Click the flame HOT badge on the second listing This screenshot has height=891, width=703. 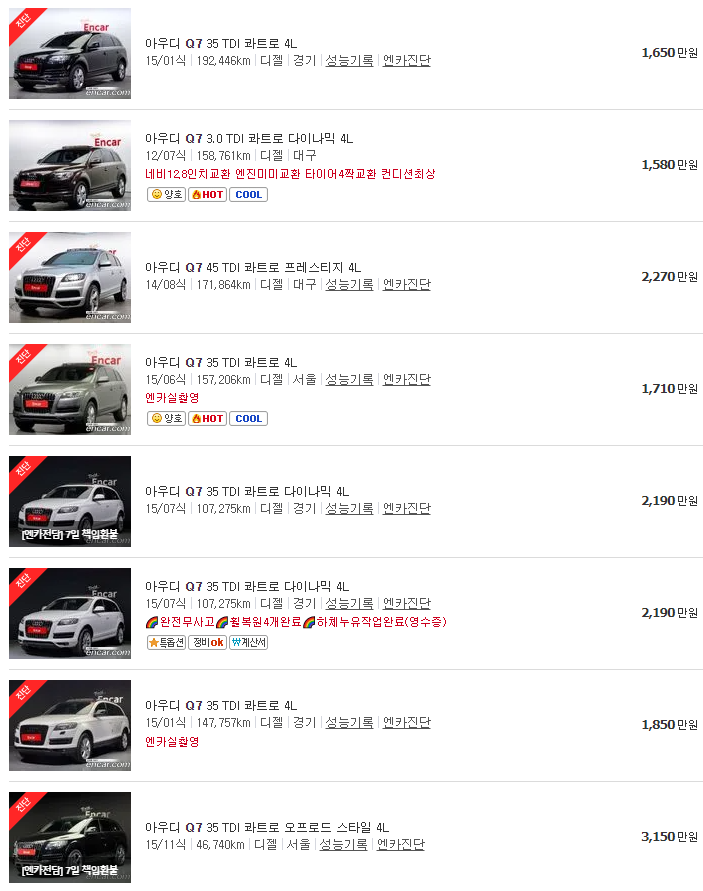coord(207,194)
